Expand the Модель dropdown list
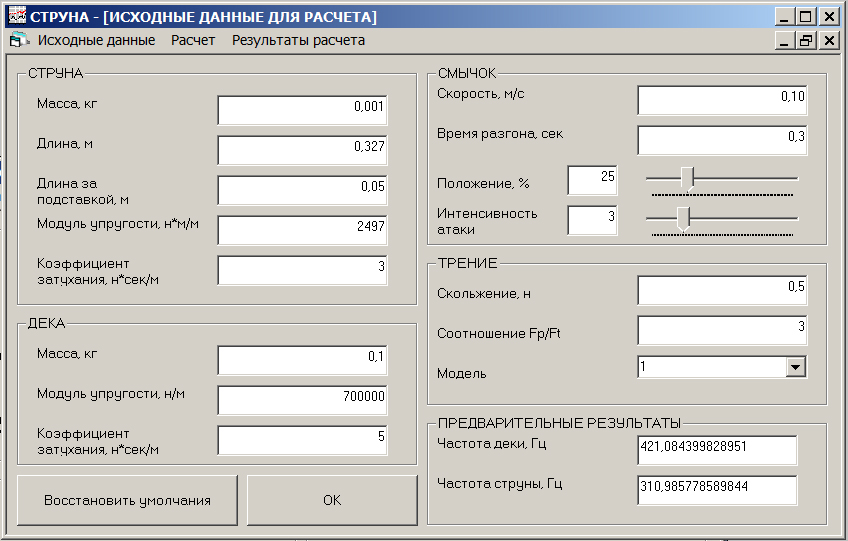Screen dimensions: 848x541 coord(796,367)
